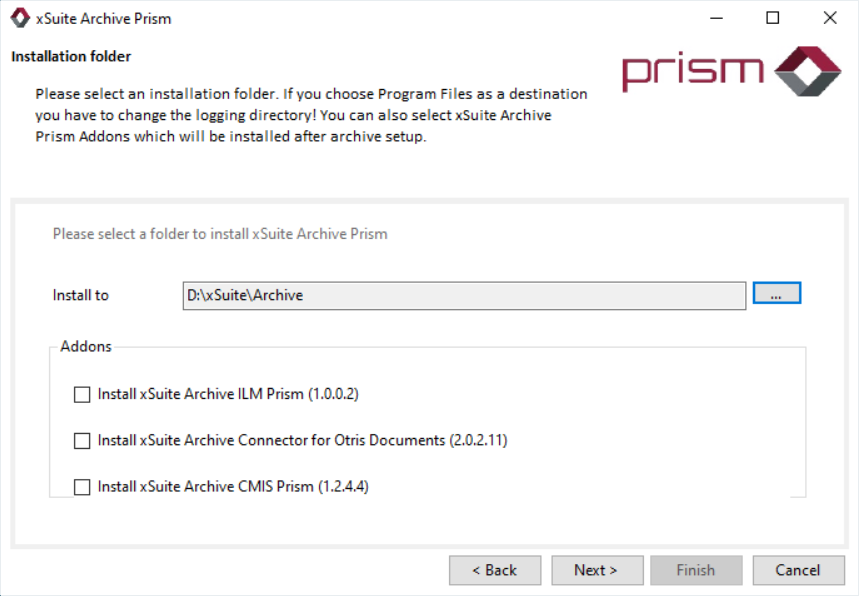Cancel the installation
Screen dimensions: 859x596
798,570
